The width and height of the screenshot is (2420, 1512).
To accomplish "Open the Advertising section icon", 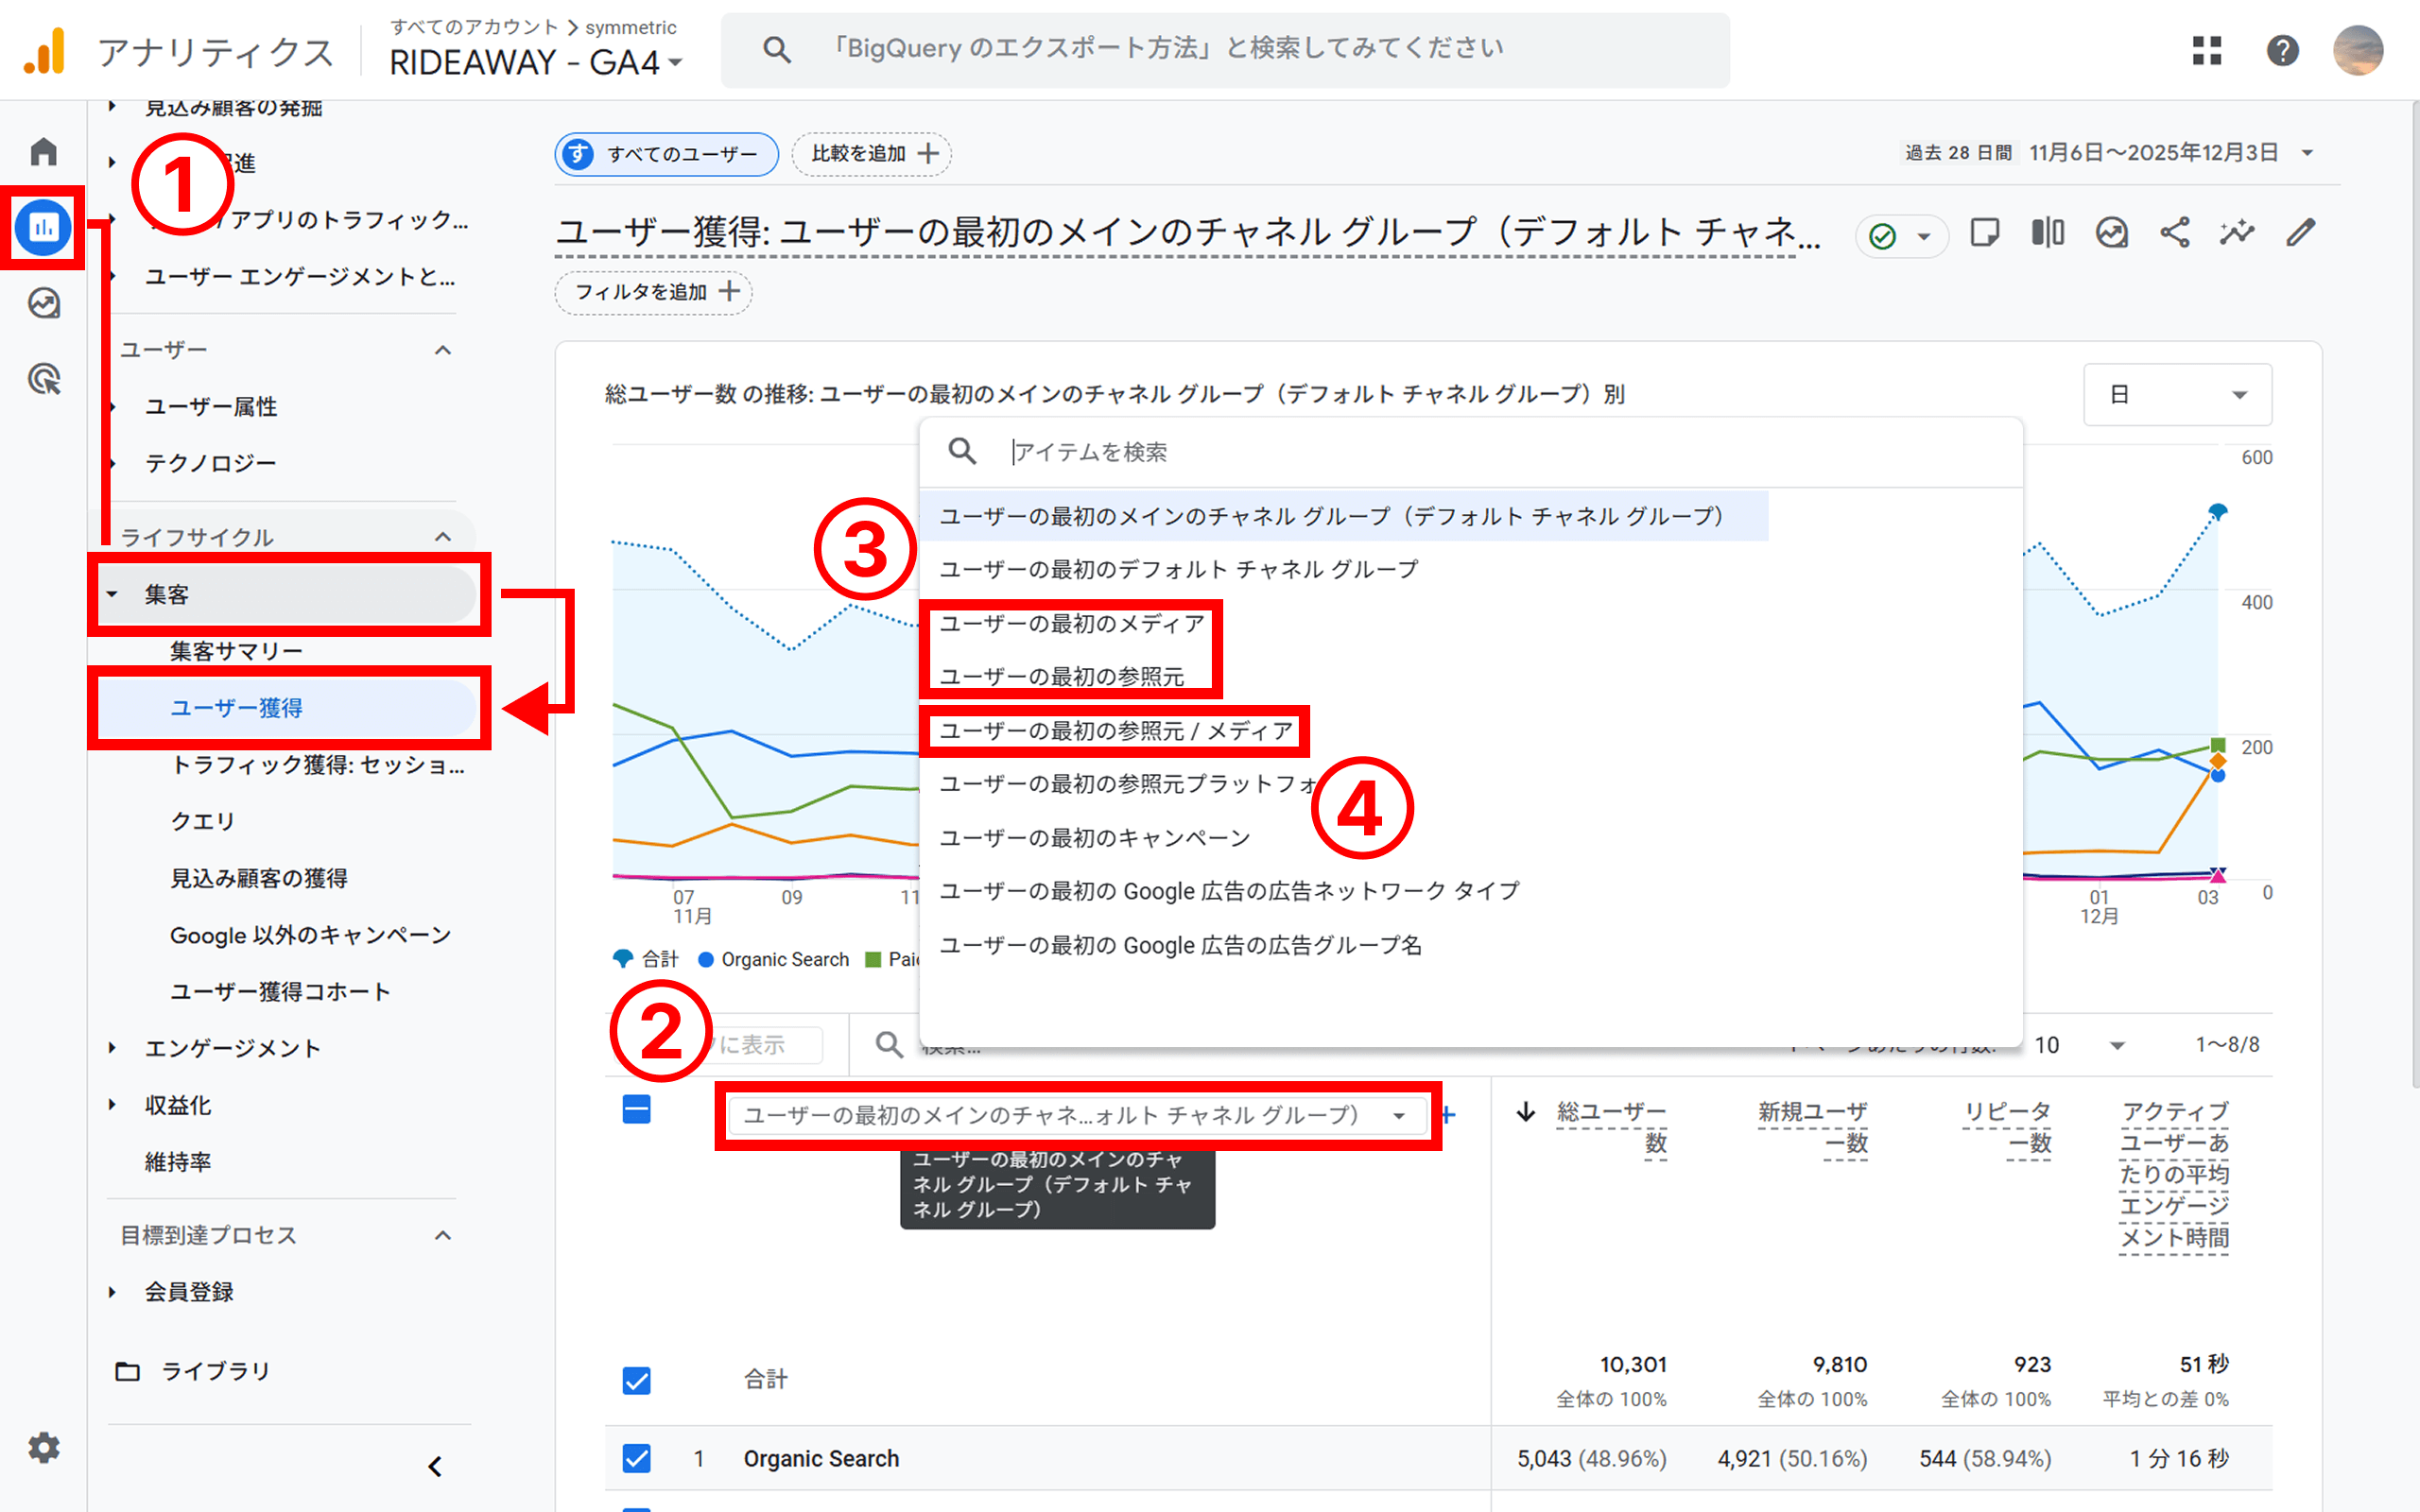I will [43, 380].
